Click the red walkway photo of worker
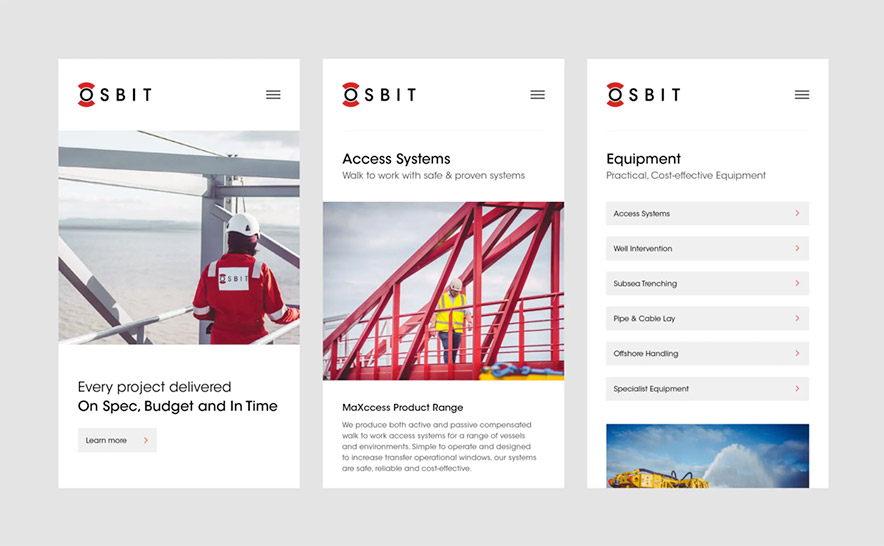884x546 pixels. coord(443,291)
